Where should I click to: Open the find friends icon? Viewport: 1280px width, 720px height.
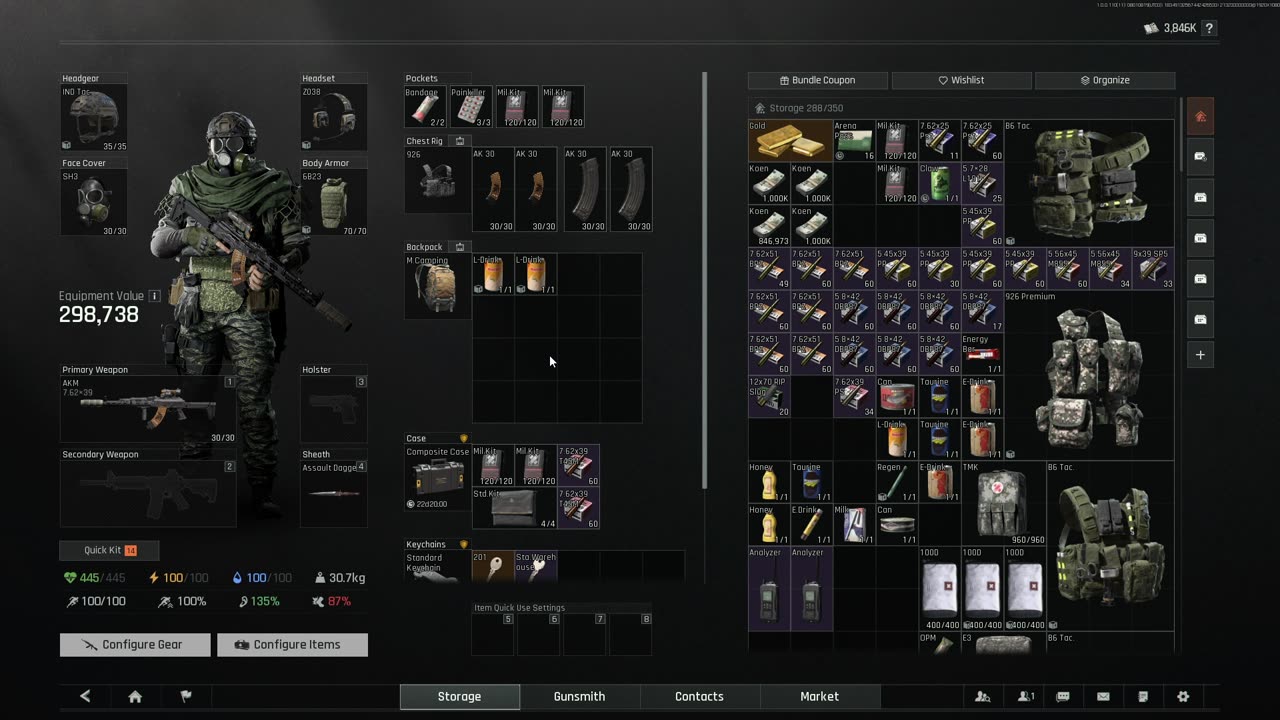click(x=983, y=697)
